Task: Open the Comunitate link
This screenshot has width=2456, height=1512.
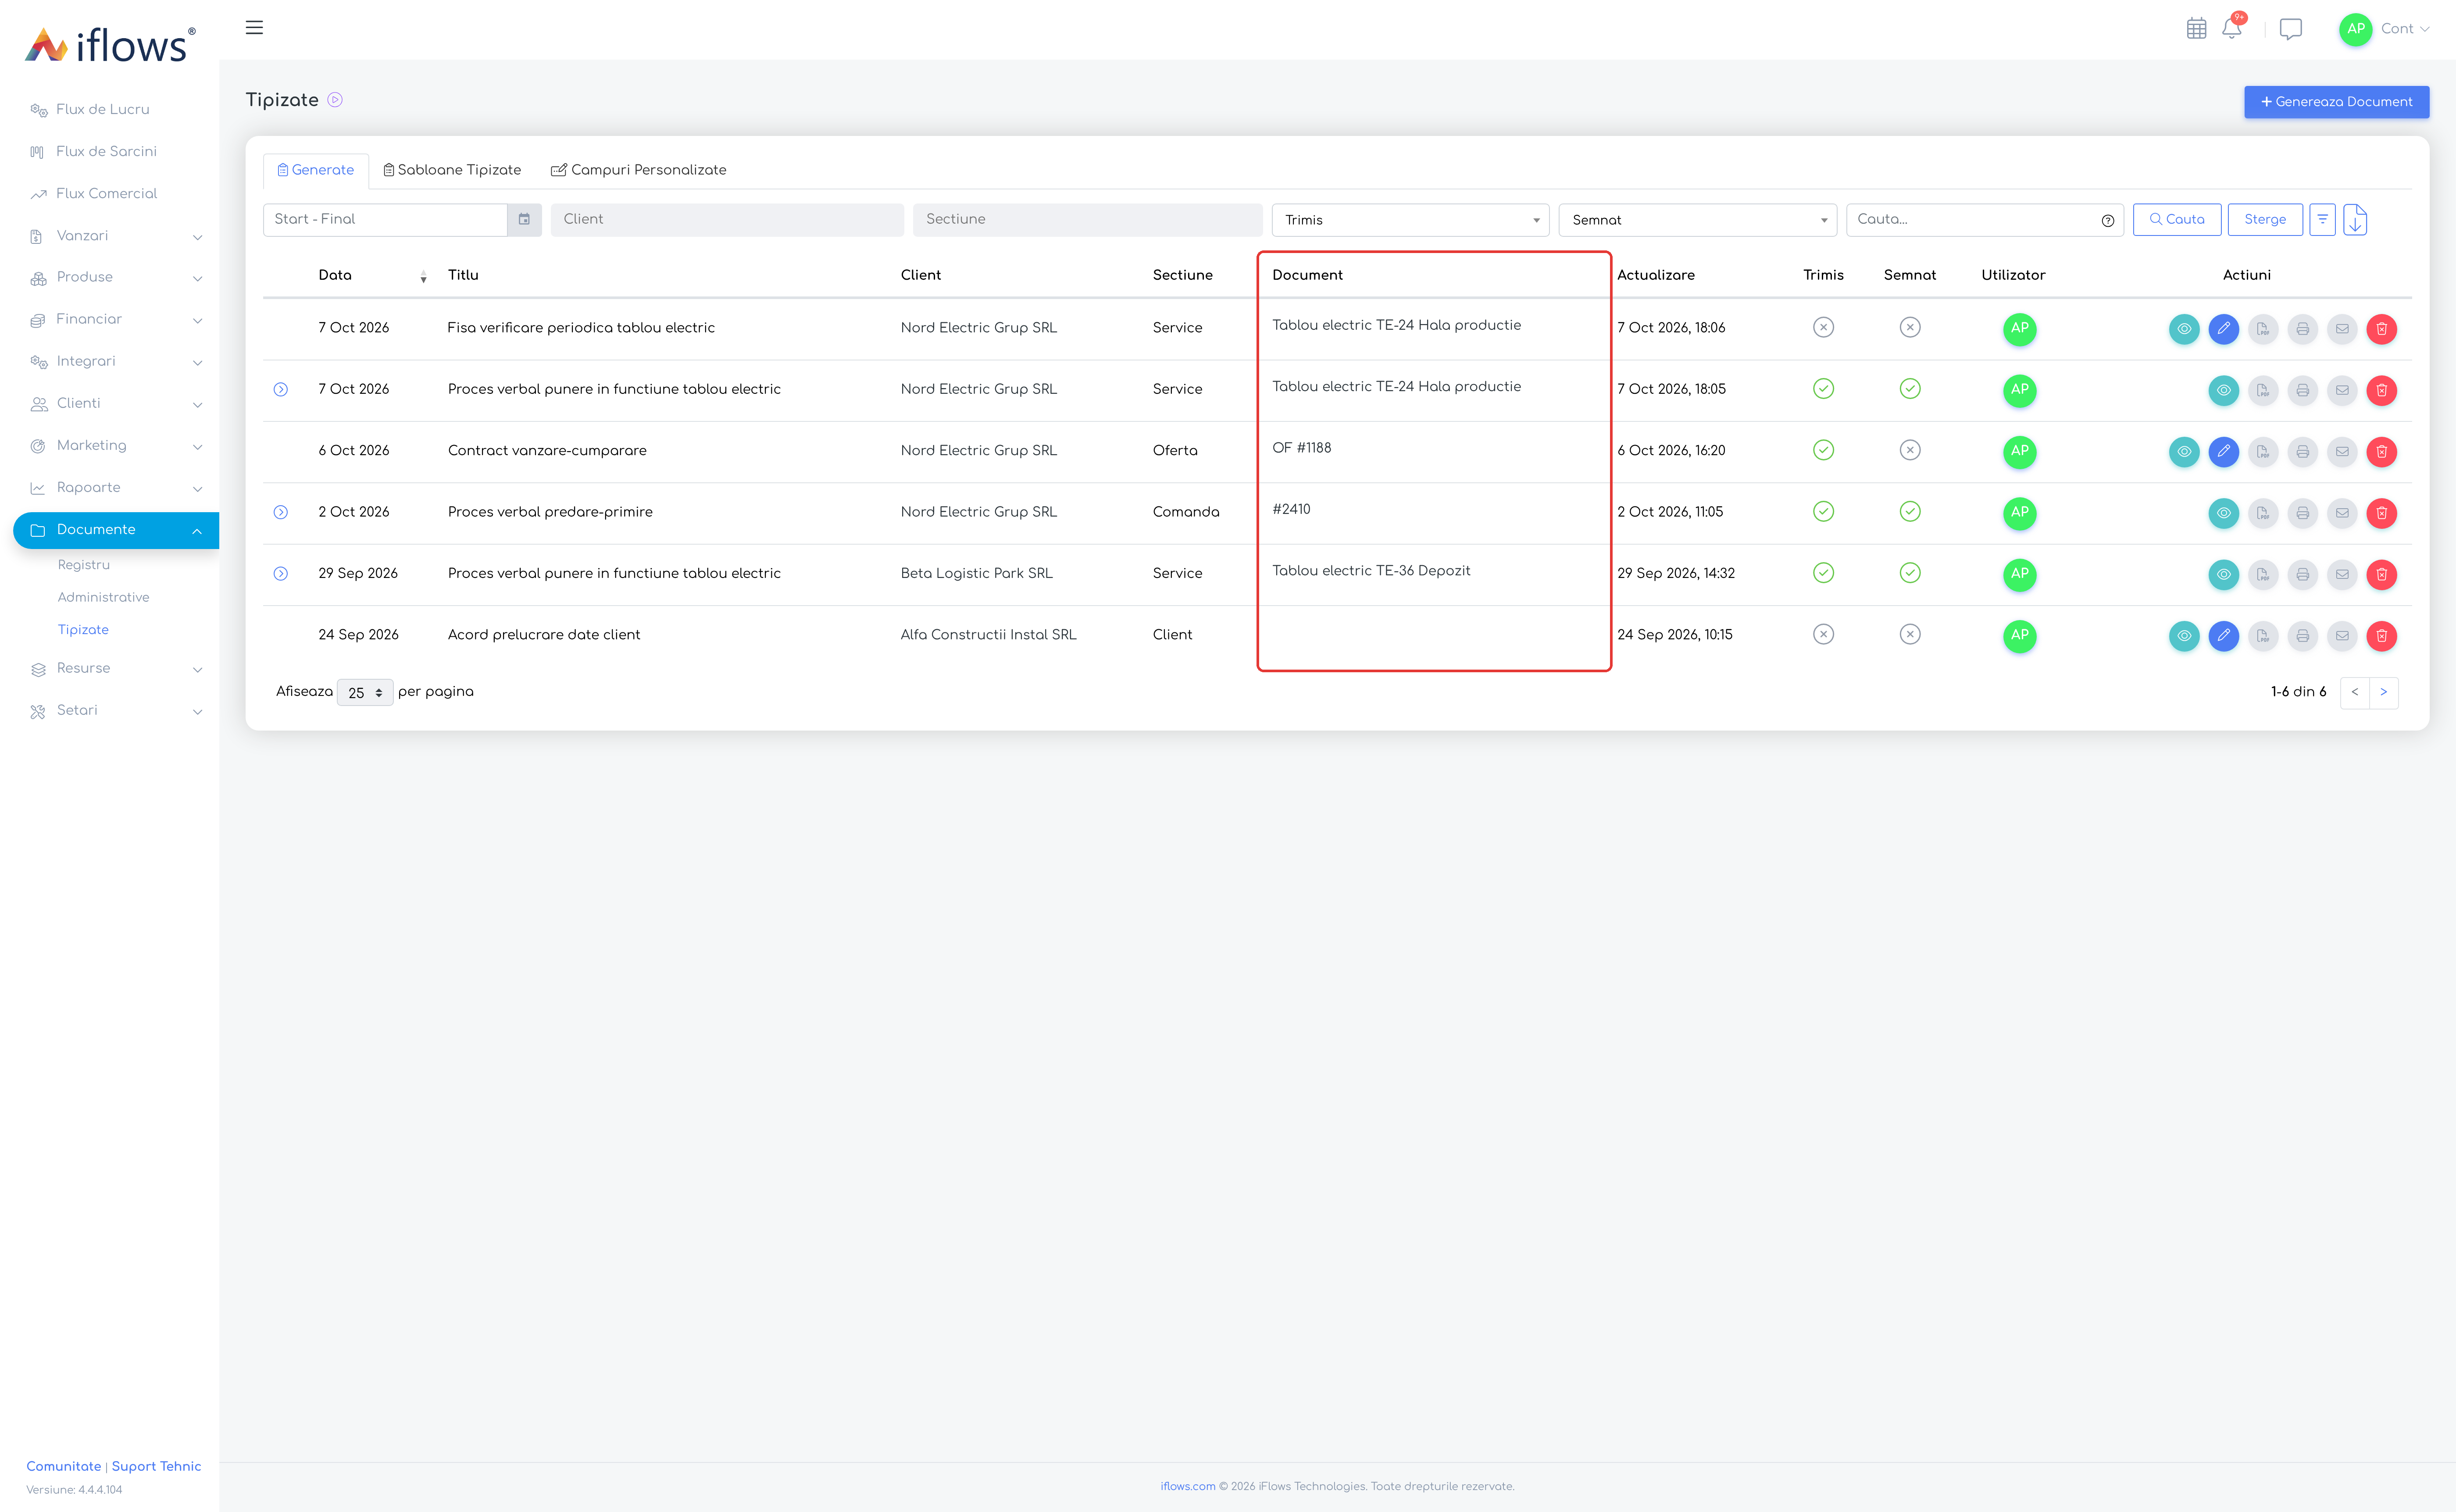Action: tap(63, 1466)
